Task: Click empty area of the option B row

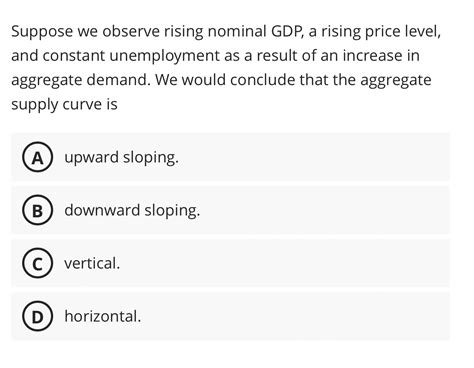Action: (323, 210)
